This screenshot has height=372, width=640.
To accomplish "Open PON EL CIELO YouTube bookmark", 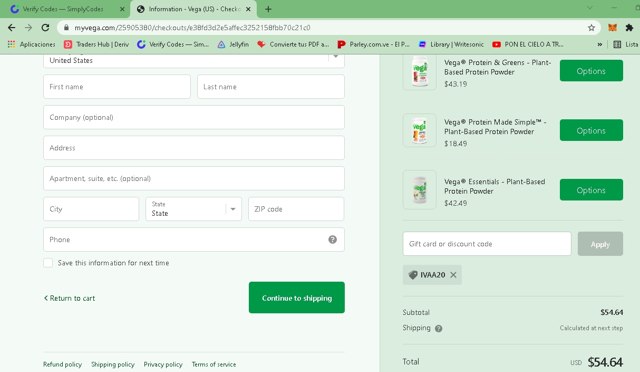I will coord(528,44).
